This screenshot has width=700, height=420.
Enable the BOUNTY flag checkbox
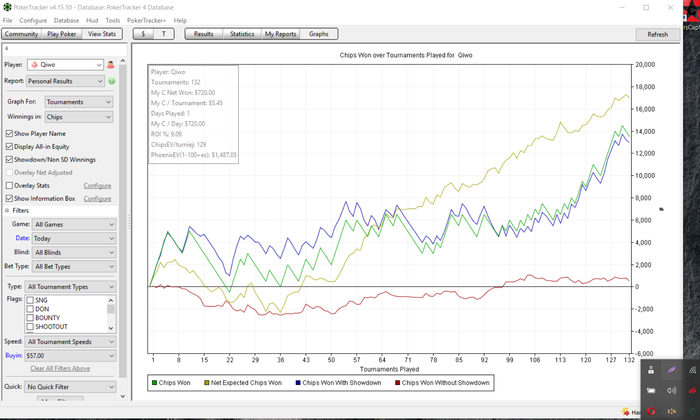click(30, 318)
